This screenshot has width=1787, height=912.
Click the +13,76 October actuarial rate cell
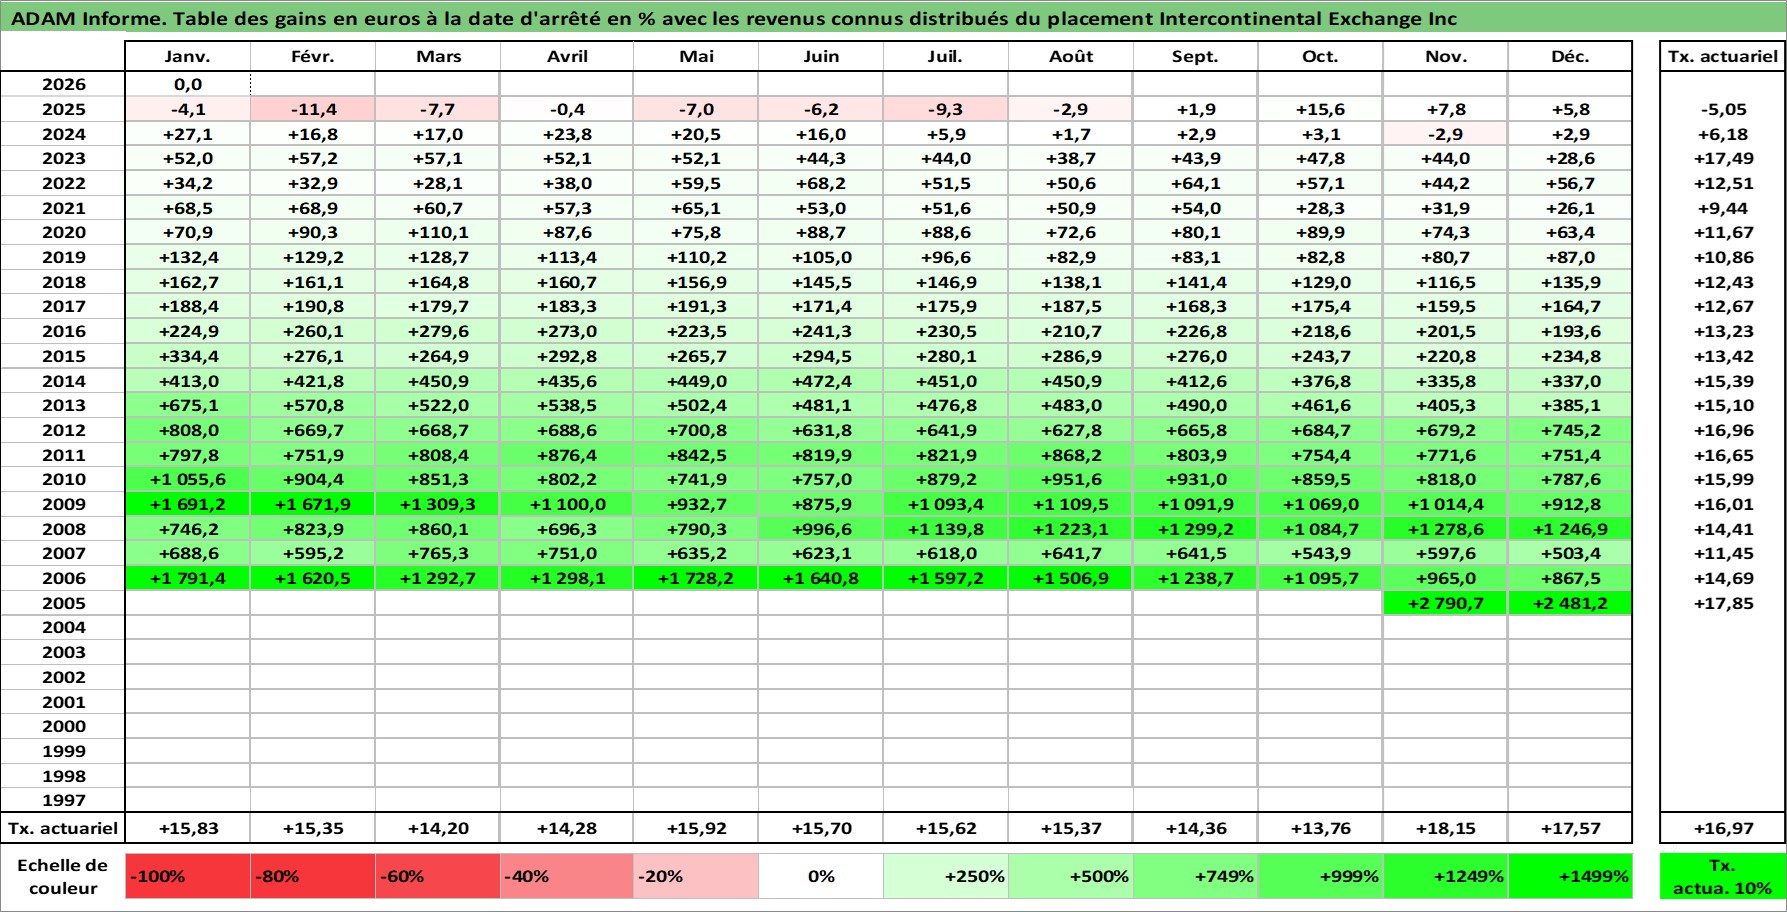pyautogui.click(x=1320, y=828)
